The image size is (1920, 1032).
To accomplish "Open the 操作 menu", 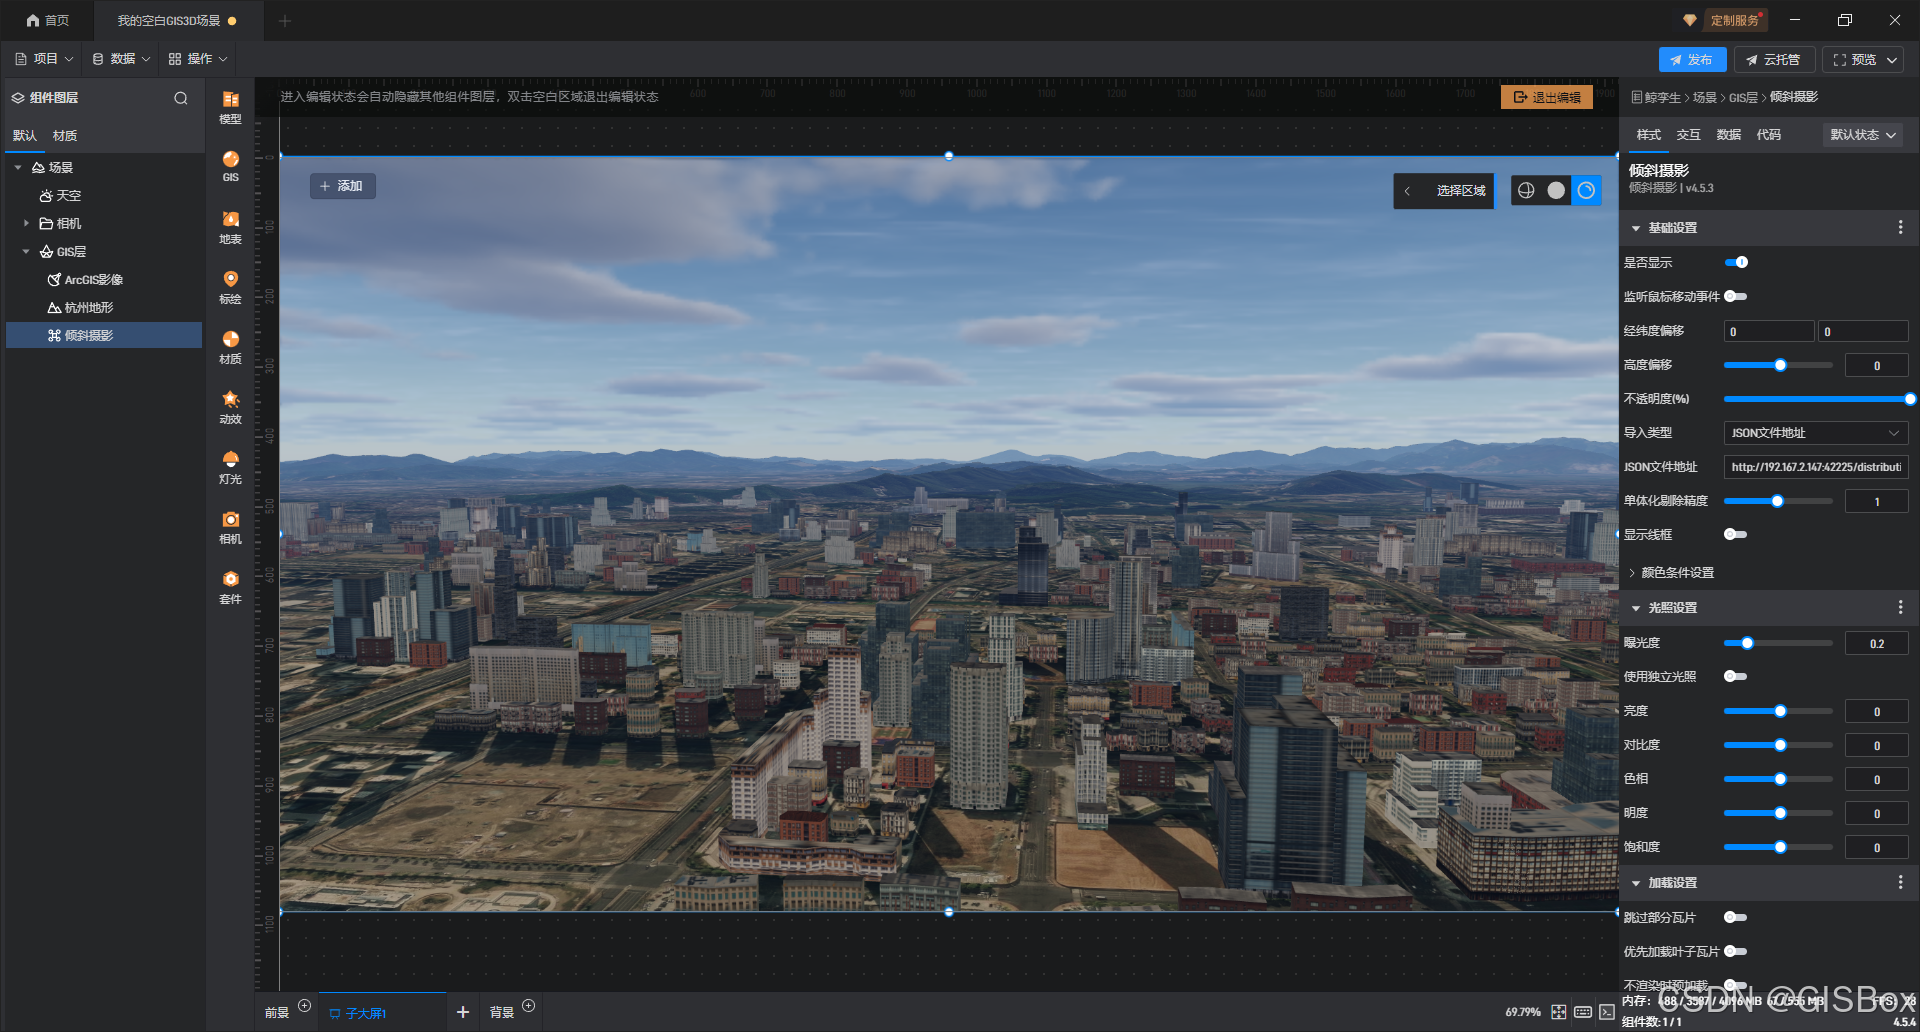I will click(198, 59).
